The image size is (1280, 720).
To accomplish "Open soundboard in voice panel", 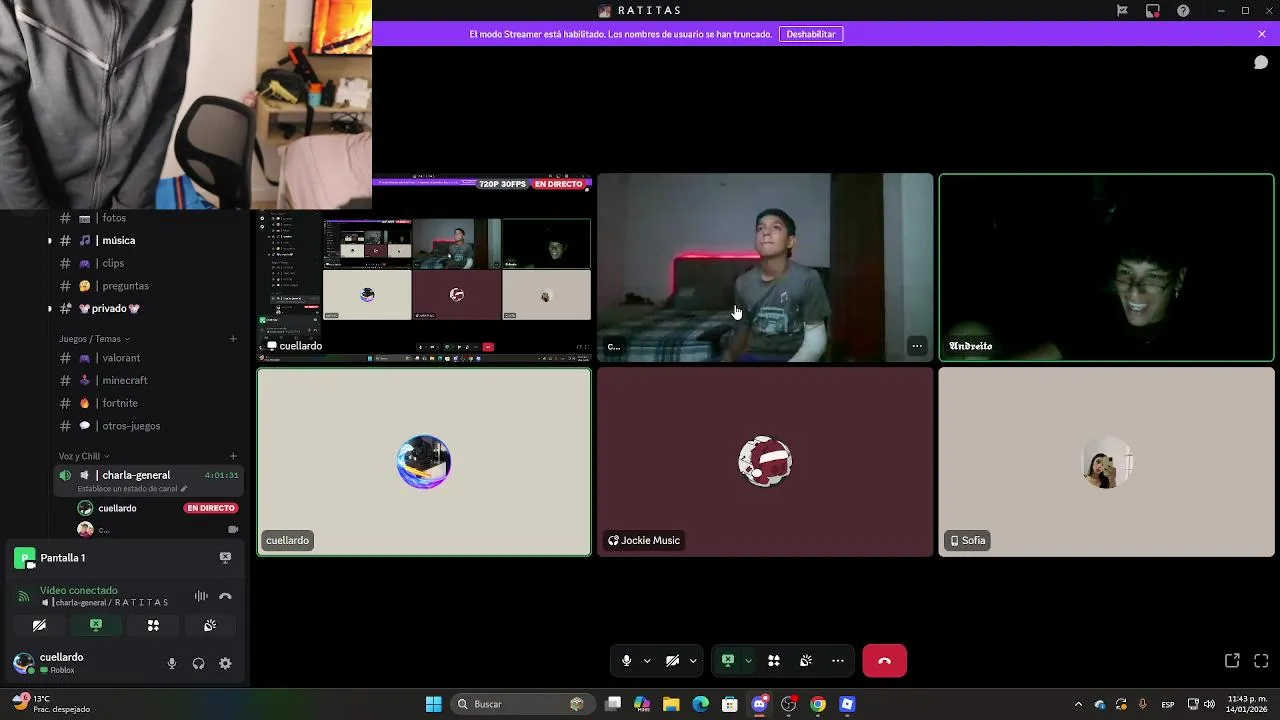I will (x=210, y=625).
